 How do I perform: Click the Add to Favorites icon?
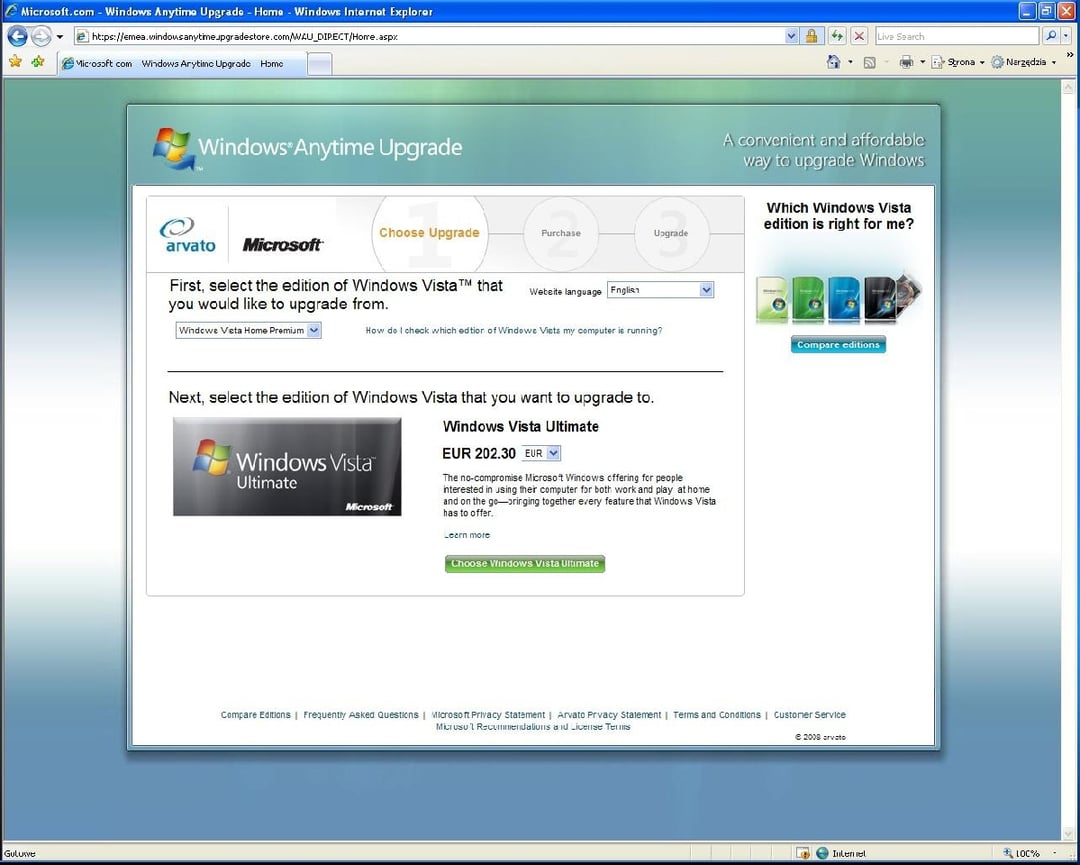click(x=36, y=62)
